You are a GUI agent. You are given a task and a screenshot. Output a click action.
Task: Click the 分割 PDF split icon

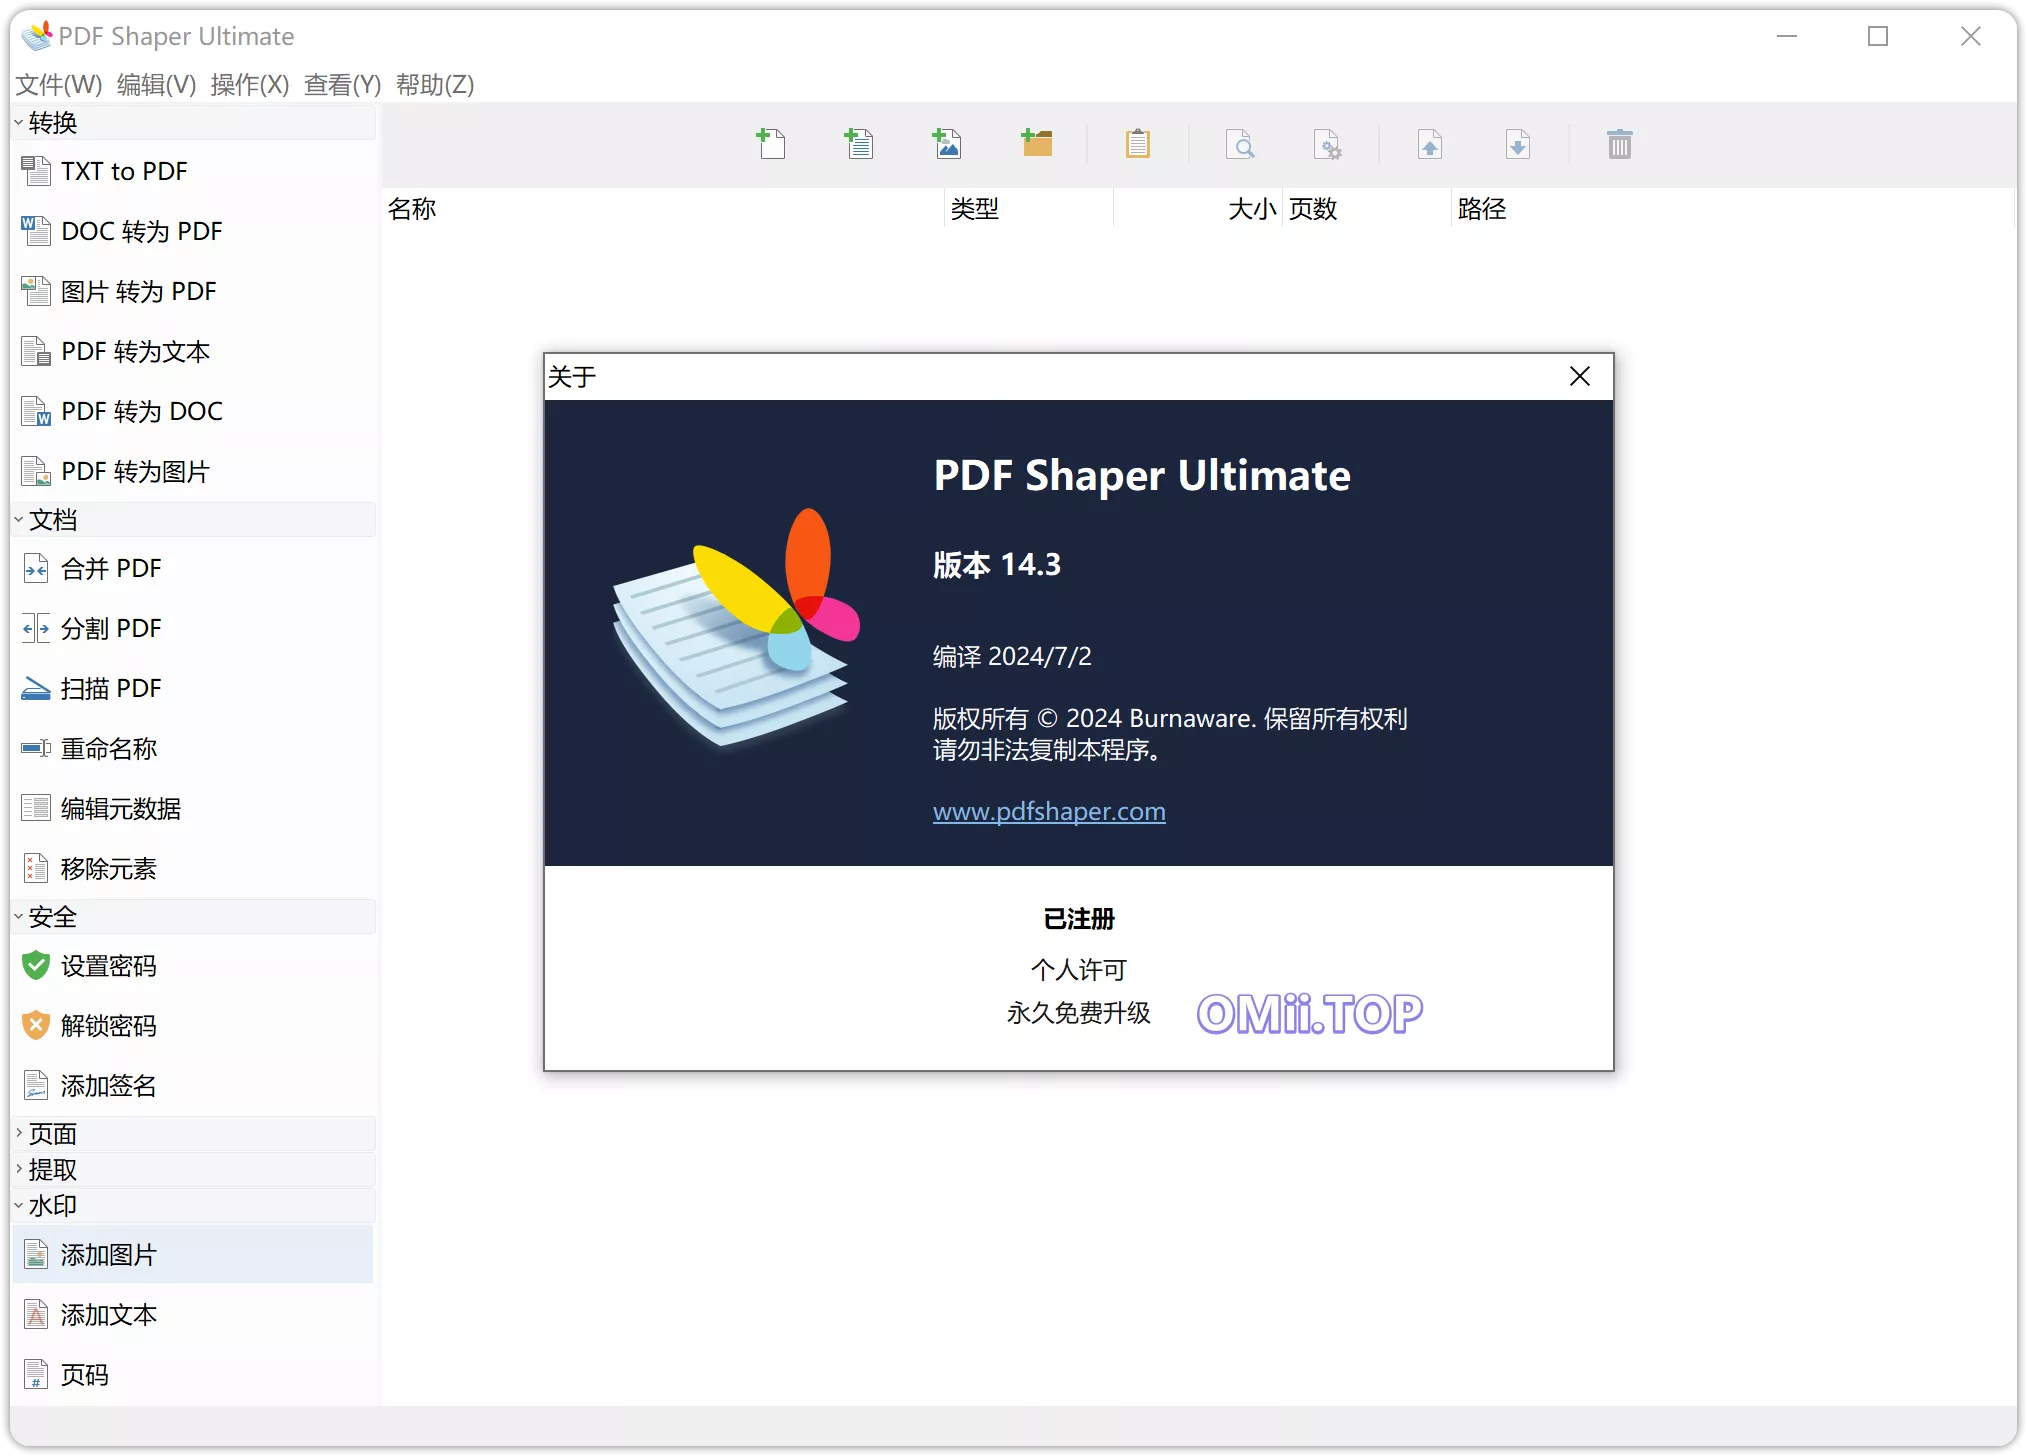pos(36,629)
